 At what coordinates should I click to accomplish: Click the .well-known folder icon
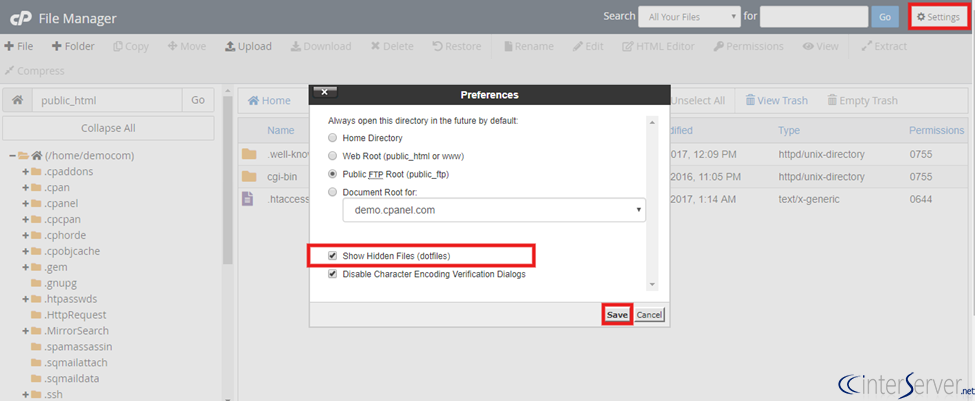tap(249, 154)
